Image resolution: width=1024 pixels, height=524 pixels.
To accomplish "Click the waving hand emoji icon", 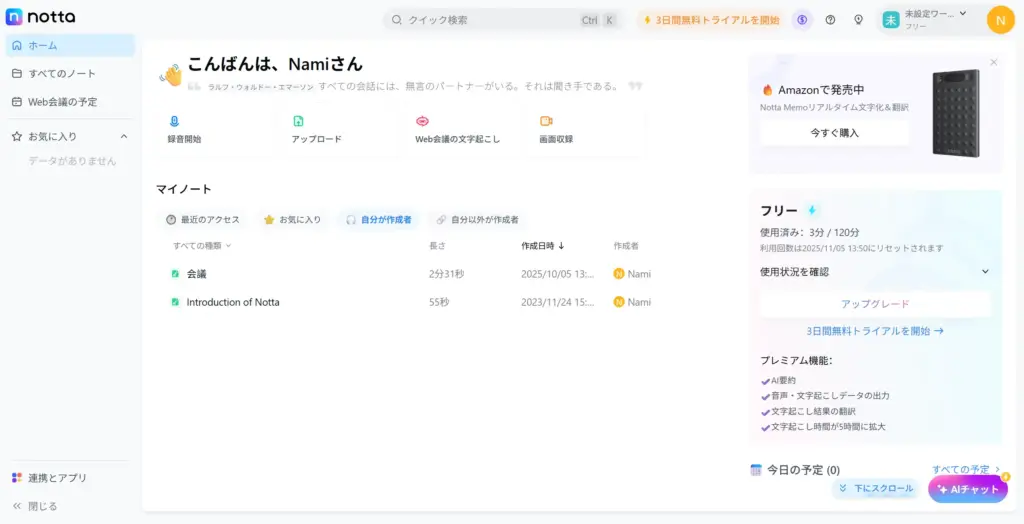I will click(172, 75).
